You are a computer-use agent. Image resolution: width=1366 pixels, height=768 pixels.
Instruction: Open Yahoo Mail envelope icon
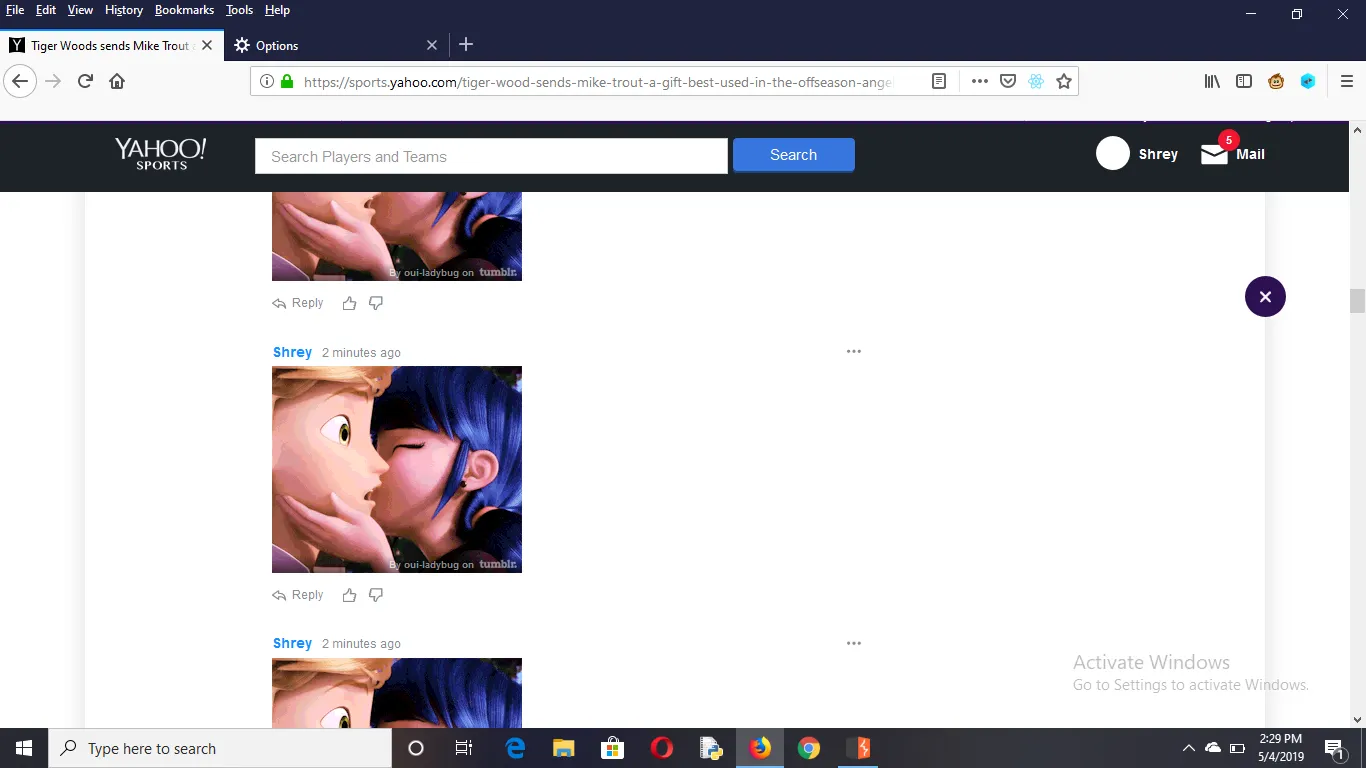pos(1214,154)
